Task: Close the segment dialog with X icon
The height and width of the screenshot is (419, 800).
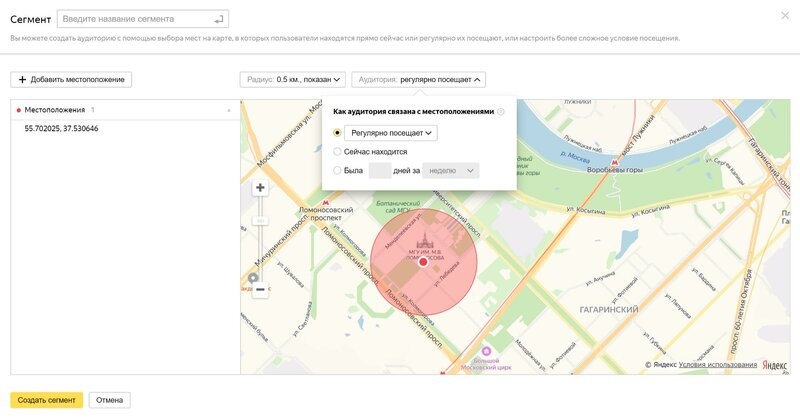Action: click(x=785, y=16)
